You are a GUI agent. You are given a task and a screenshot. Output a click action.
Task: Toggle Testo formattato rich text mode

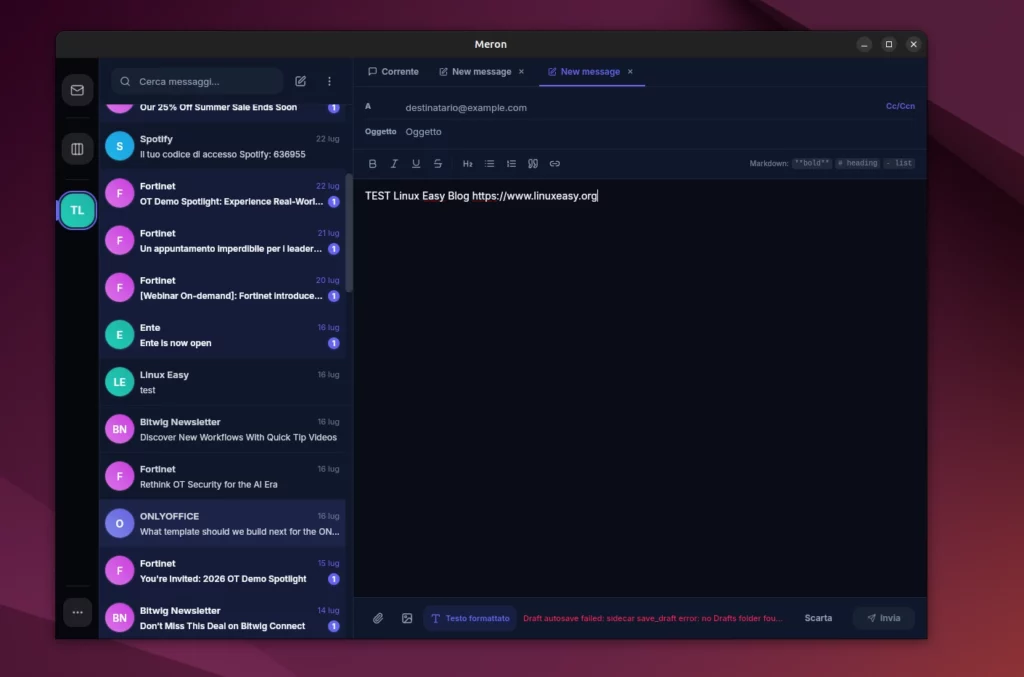470,618
